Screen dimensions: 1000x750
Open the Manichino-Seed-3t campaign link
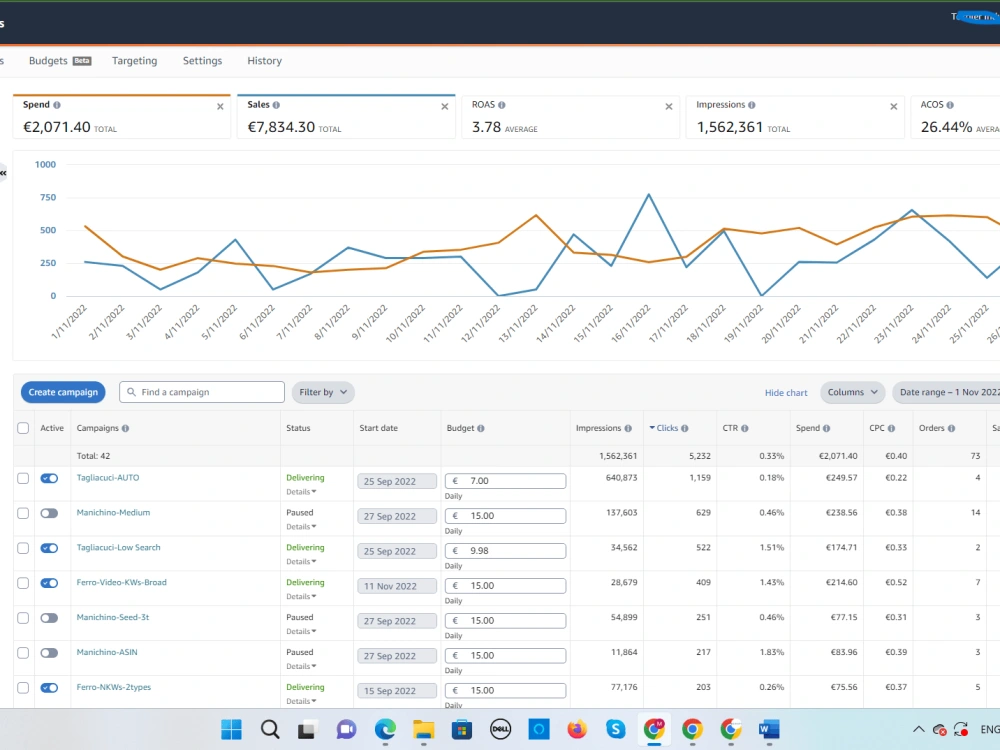(x=113, y=617)
